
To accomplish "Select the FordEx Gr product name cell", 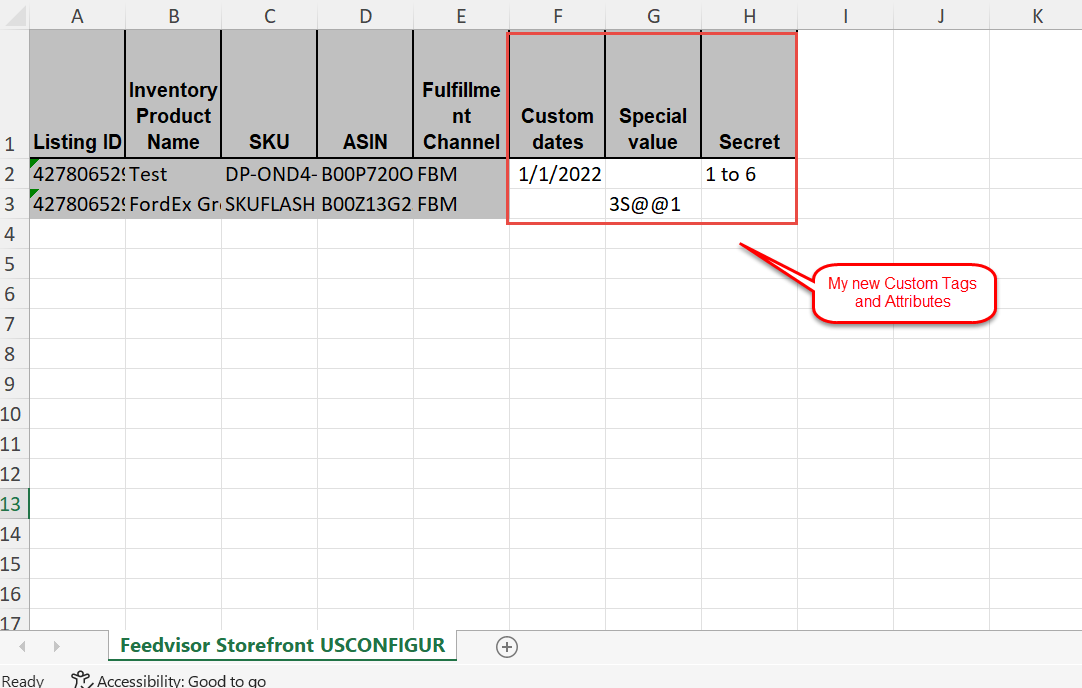I will (173, 204).
